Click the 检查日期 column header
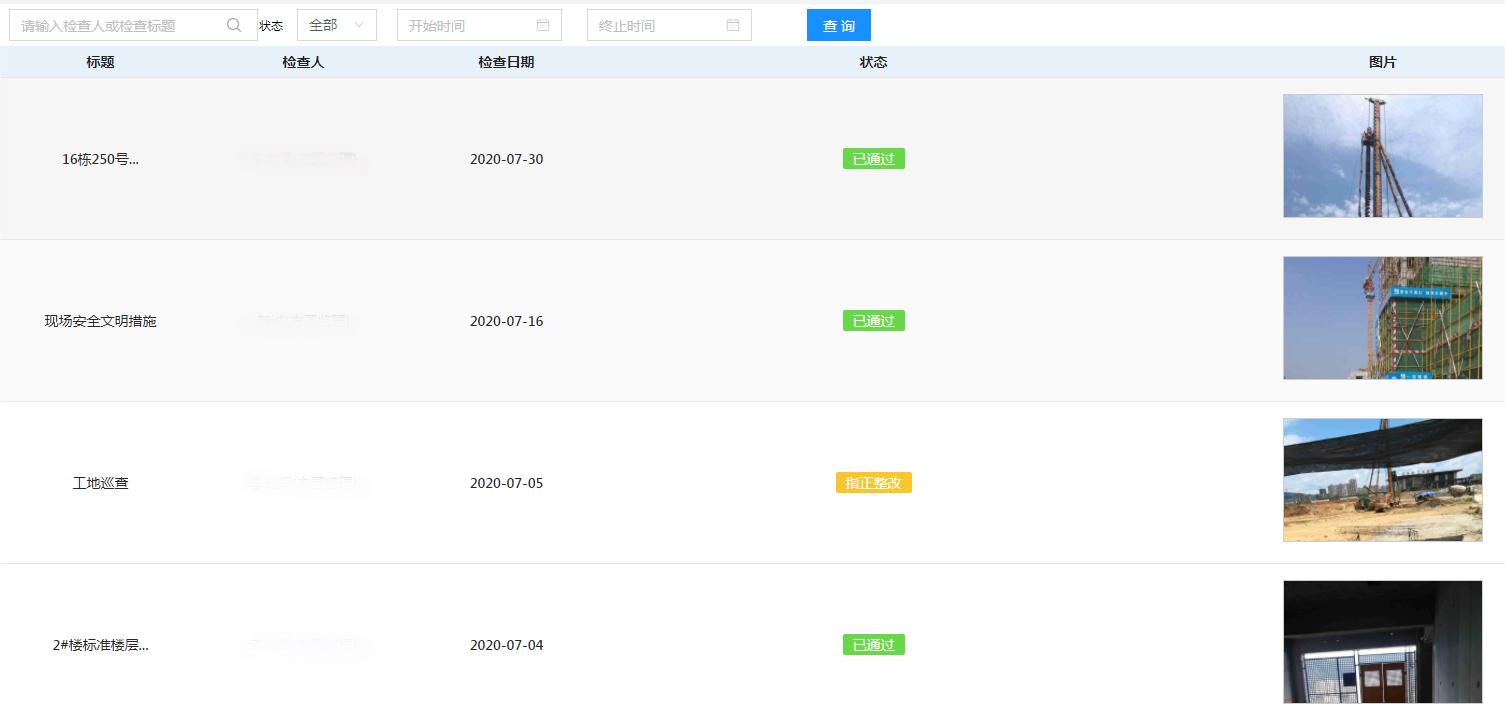Viewport: 1505px width, 713px height. (x=506, y=62)
